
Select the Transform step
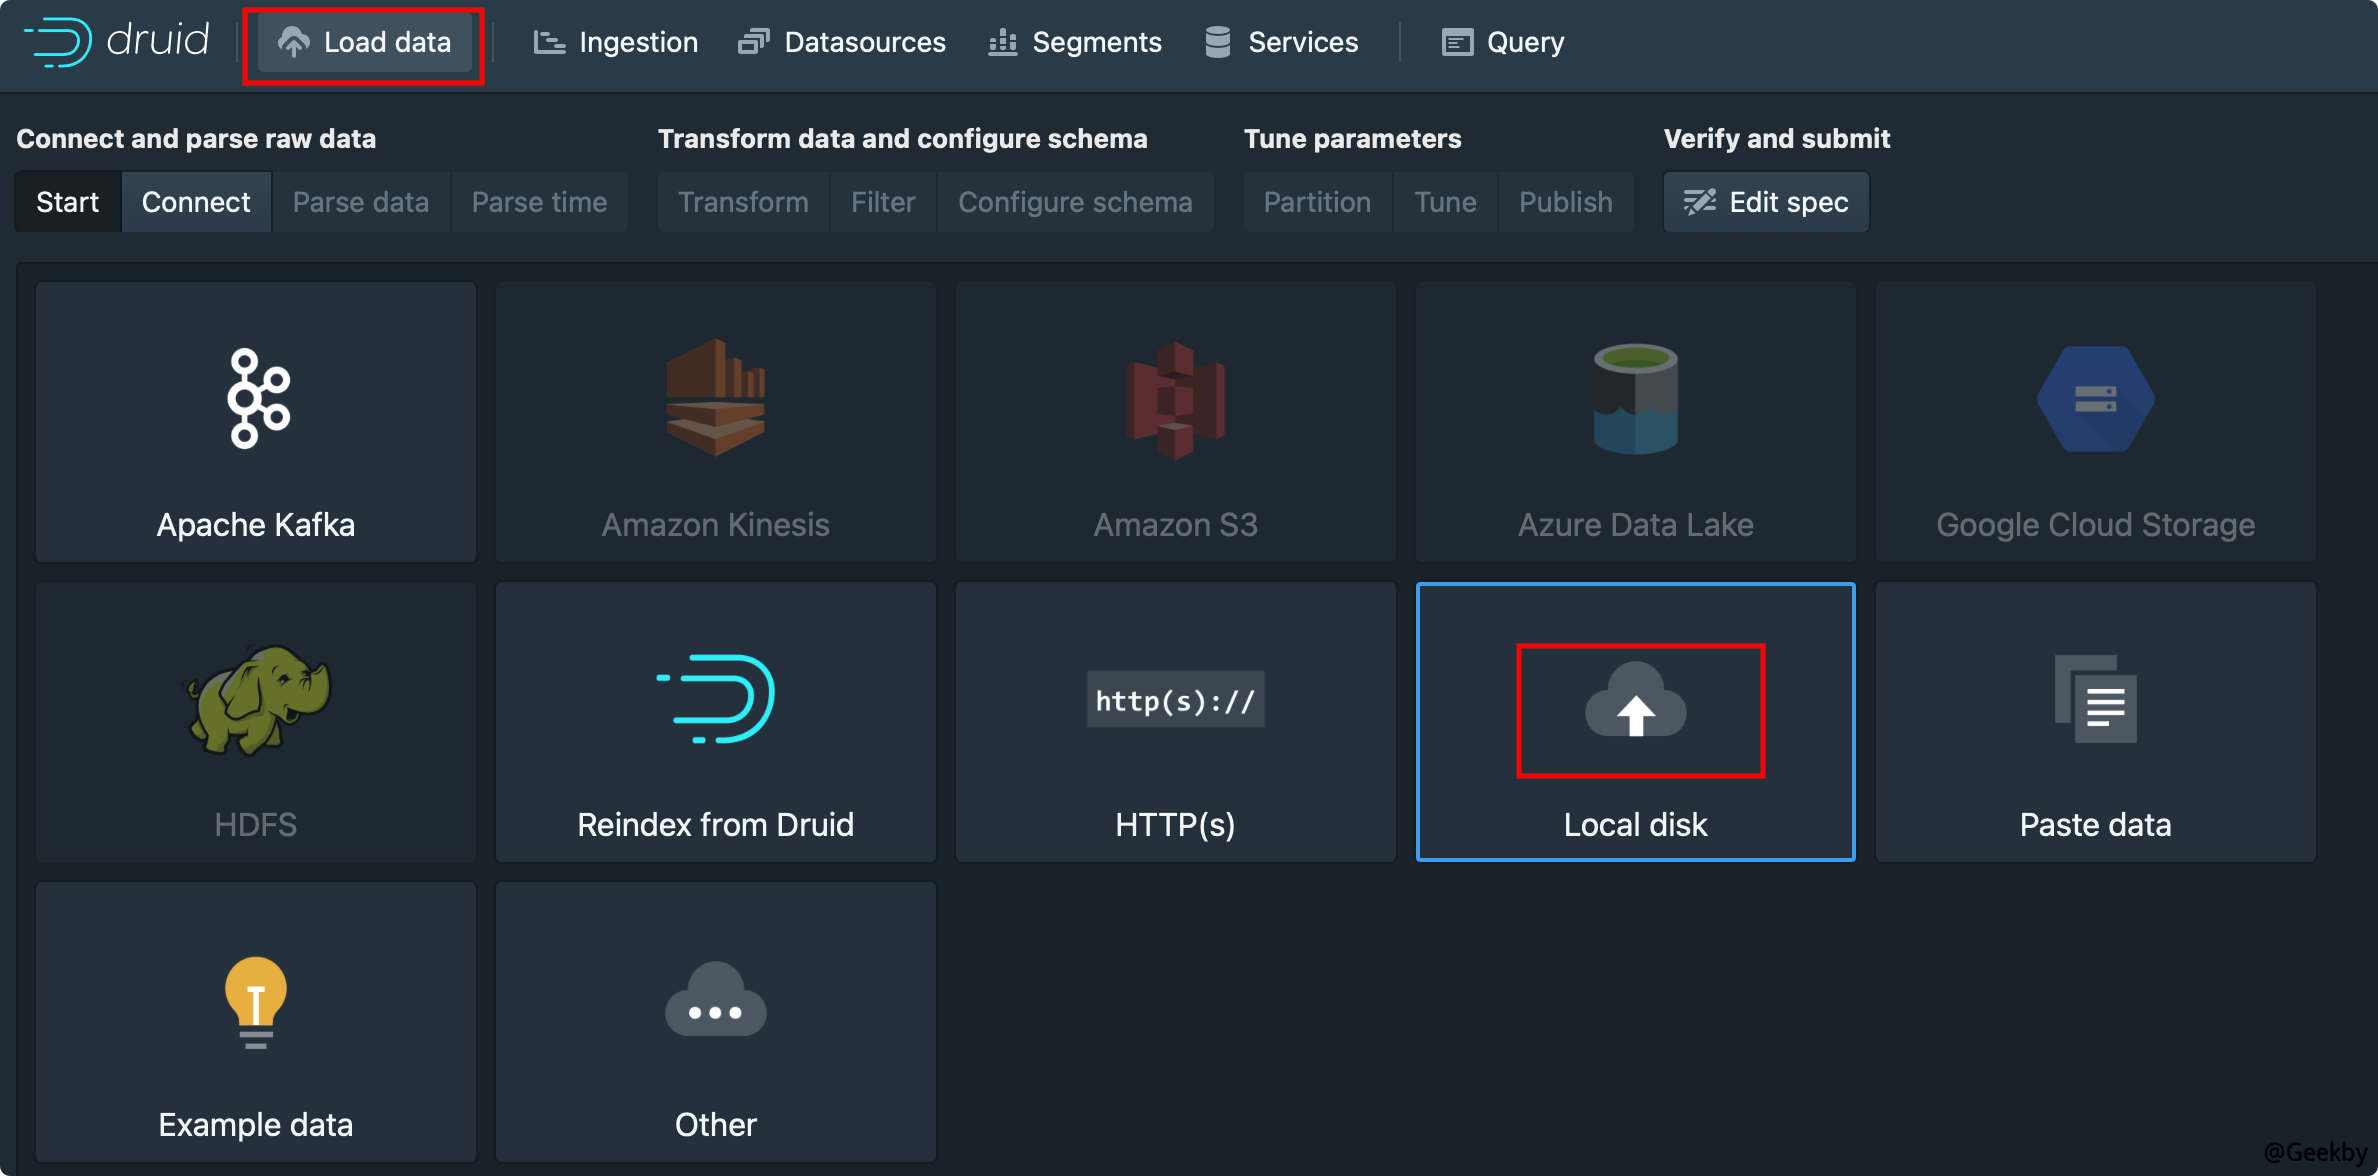[x=743, y=202]
